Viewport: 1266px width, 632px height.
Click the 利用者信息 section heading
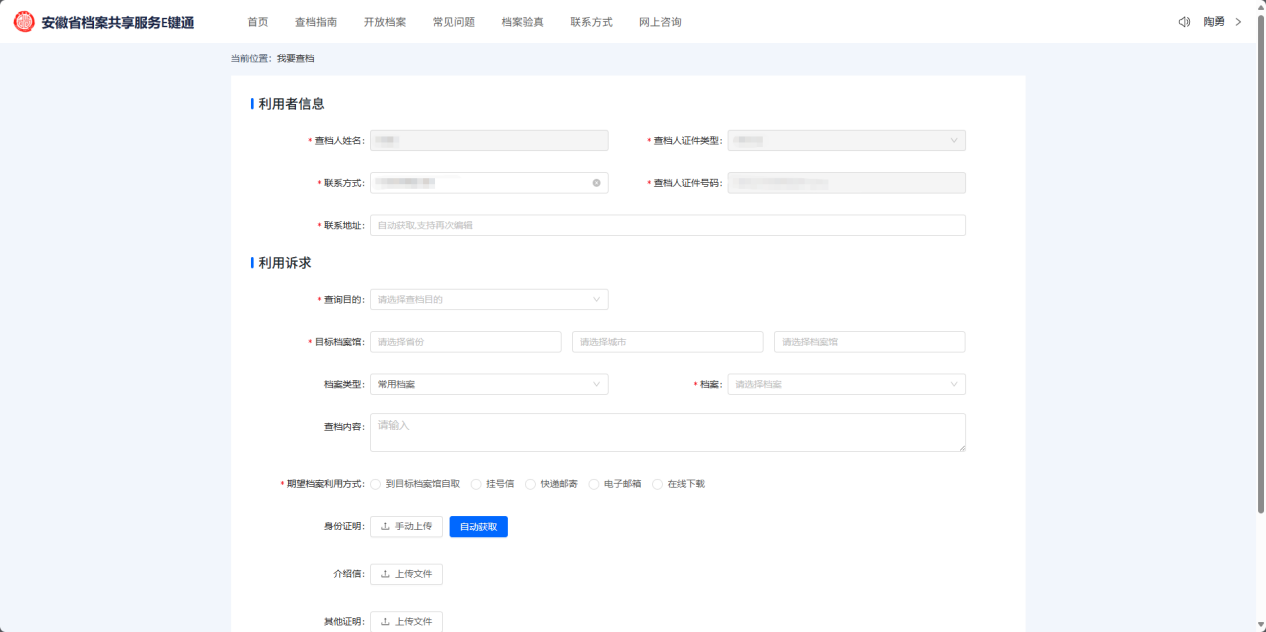[x=291, y=103]
